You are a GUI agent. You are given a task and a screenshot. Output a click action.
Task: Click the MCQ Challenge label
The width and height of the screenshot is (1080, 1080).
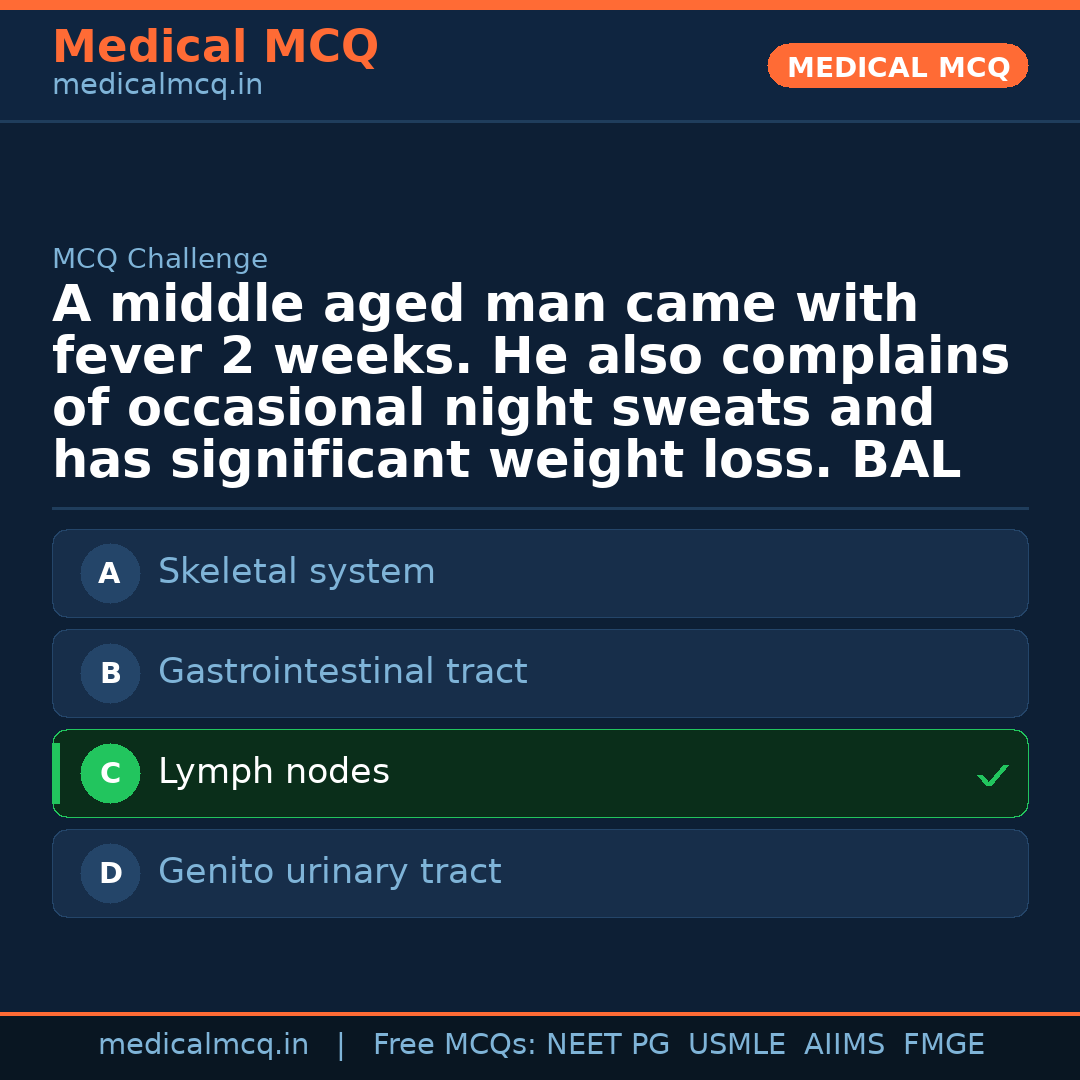click(160, 260)
